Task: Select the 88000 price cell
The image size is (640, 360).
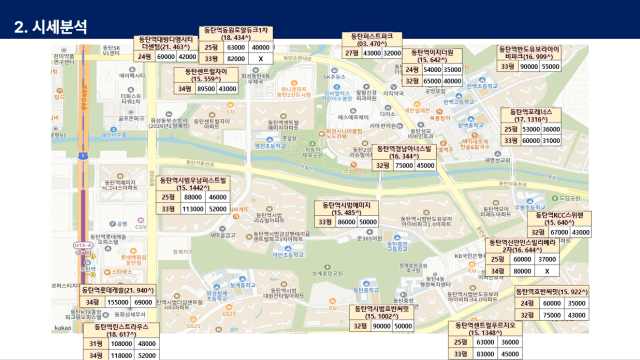Action: coord(193,197)
